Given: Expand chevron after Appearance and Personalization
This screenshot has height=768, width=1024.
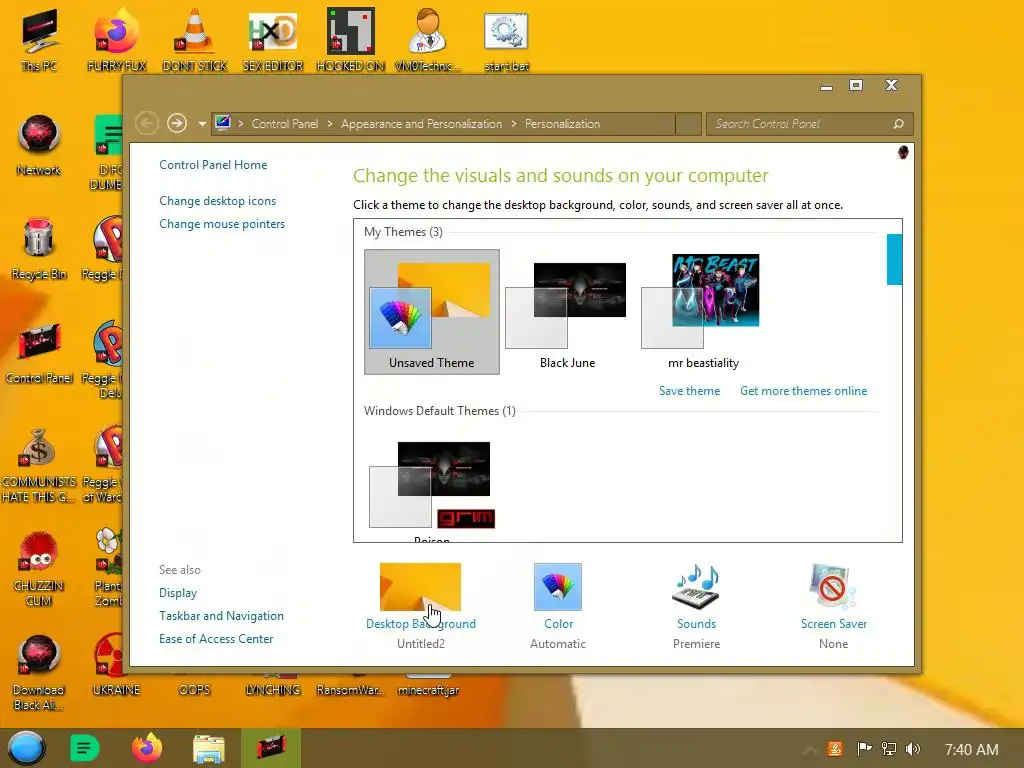Looking at the screenshot, I should point(513,123).
